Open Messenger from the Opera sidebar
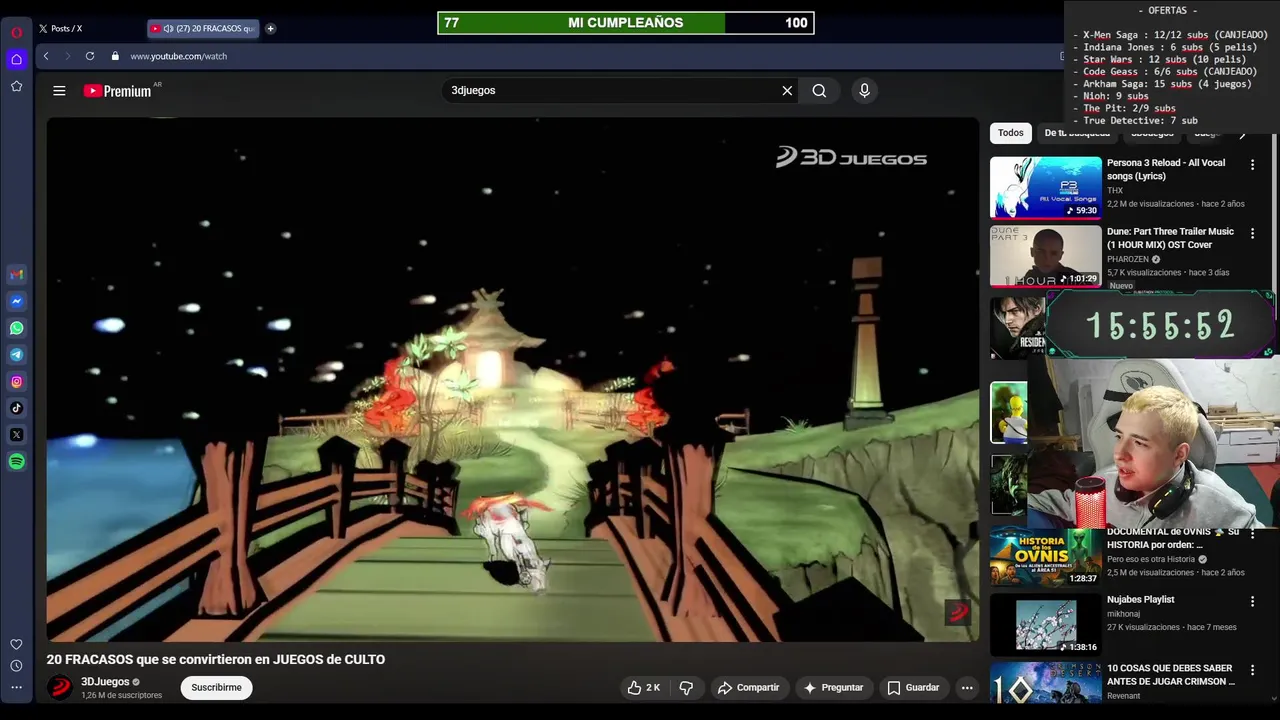Image resolution: width=1280 pixels, height=720 pixels. pyautogui.click(x=16, y=301)
